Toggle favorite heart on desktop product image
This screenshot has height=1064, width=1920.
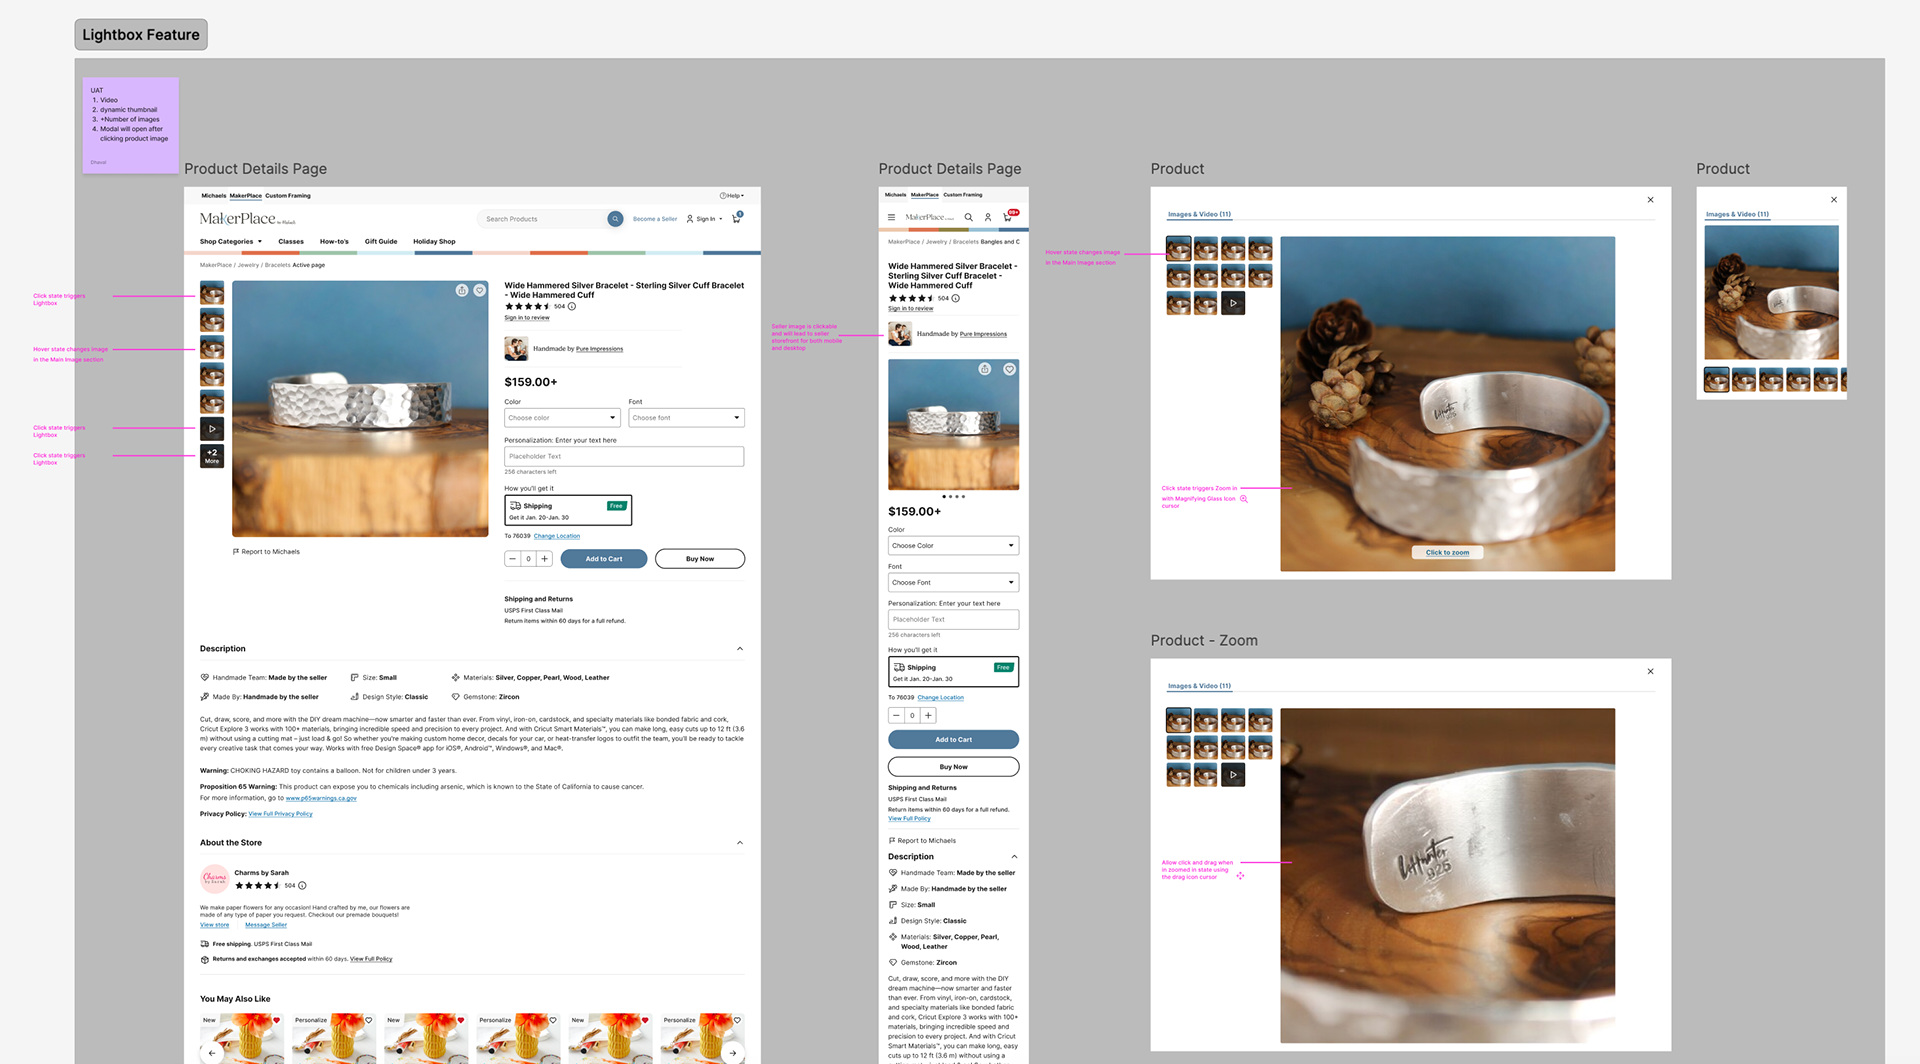click(480, 290)
